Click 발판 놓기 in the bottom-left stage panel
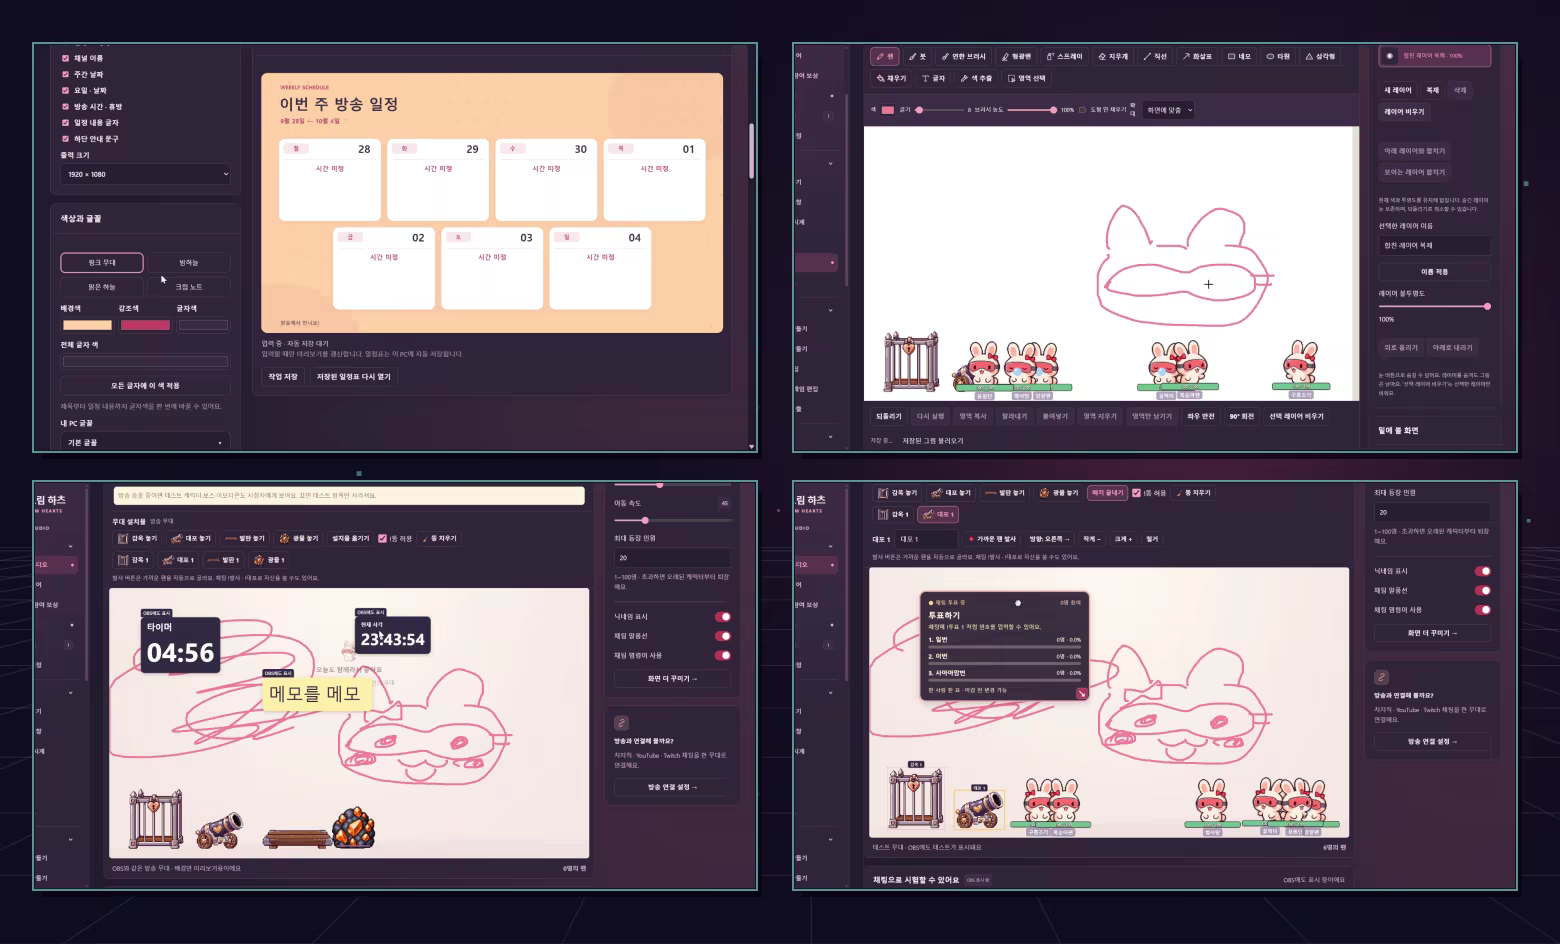Viewport: 1560px width, 944px height. click(245, 538)
